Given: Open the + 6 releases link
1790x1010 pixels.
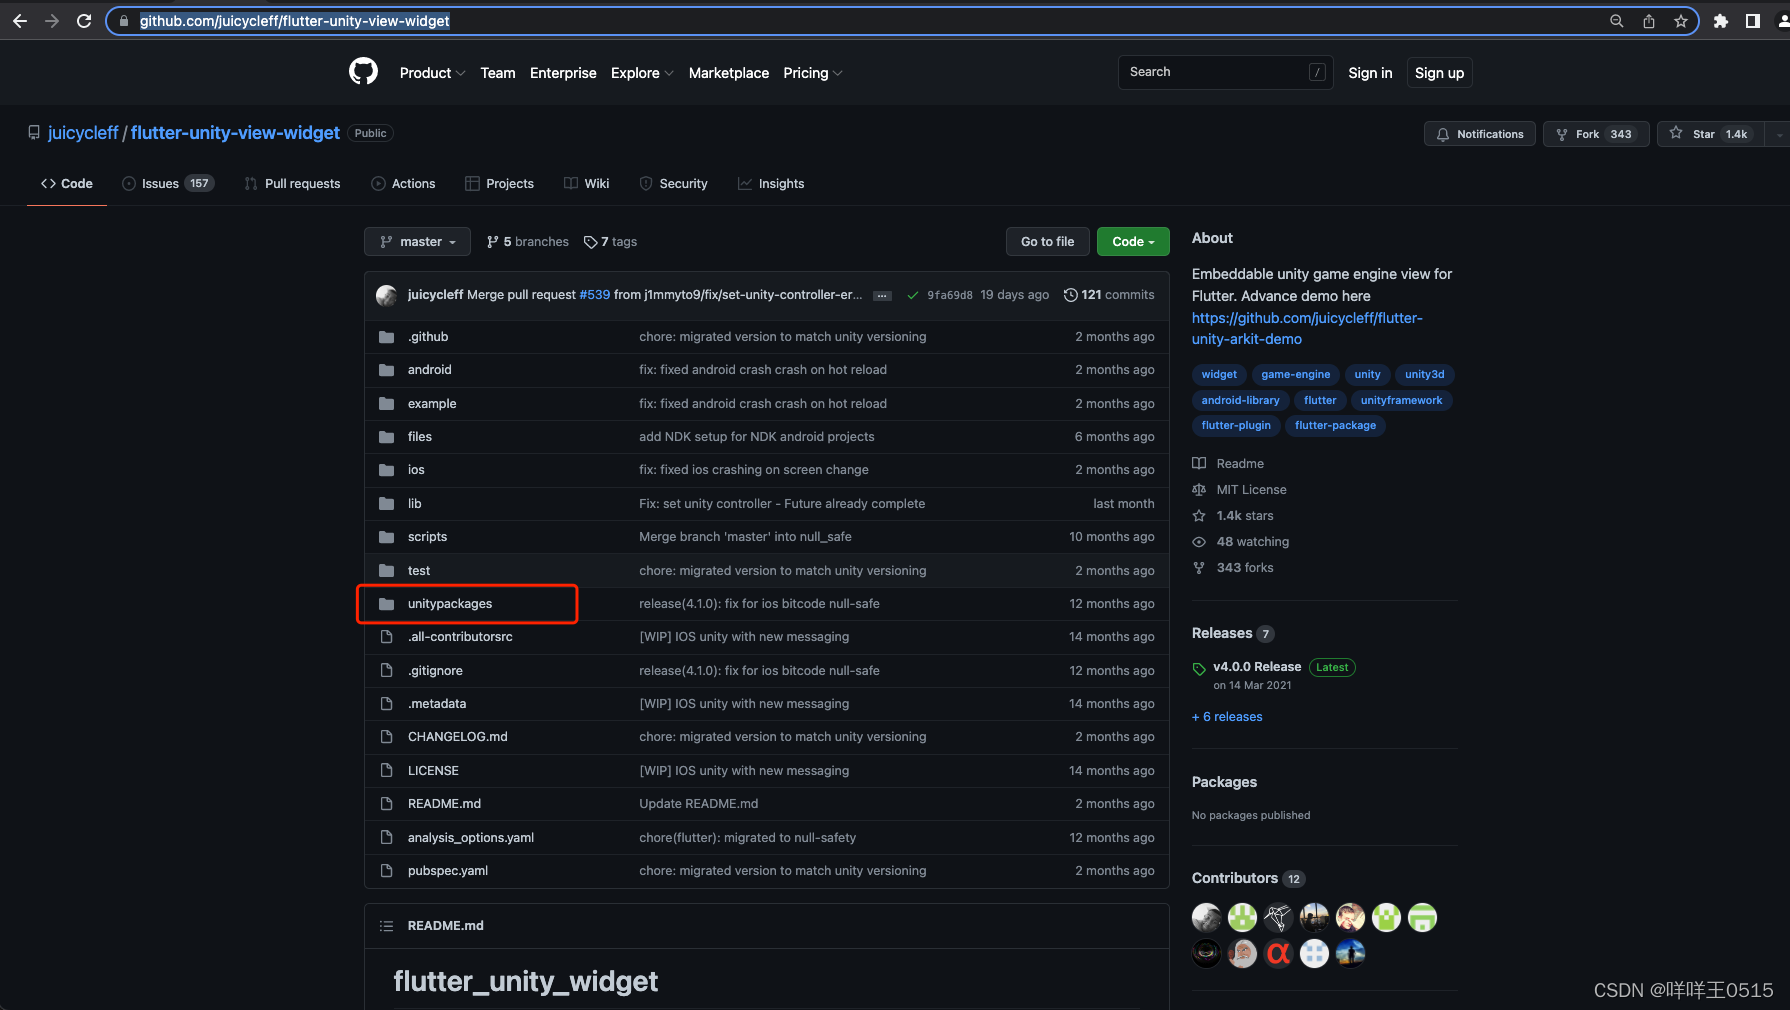Looking at the screenshot, I should coord(1227,717).
